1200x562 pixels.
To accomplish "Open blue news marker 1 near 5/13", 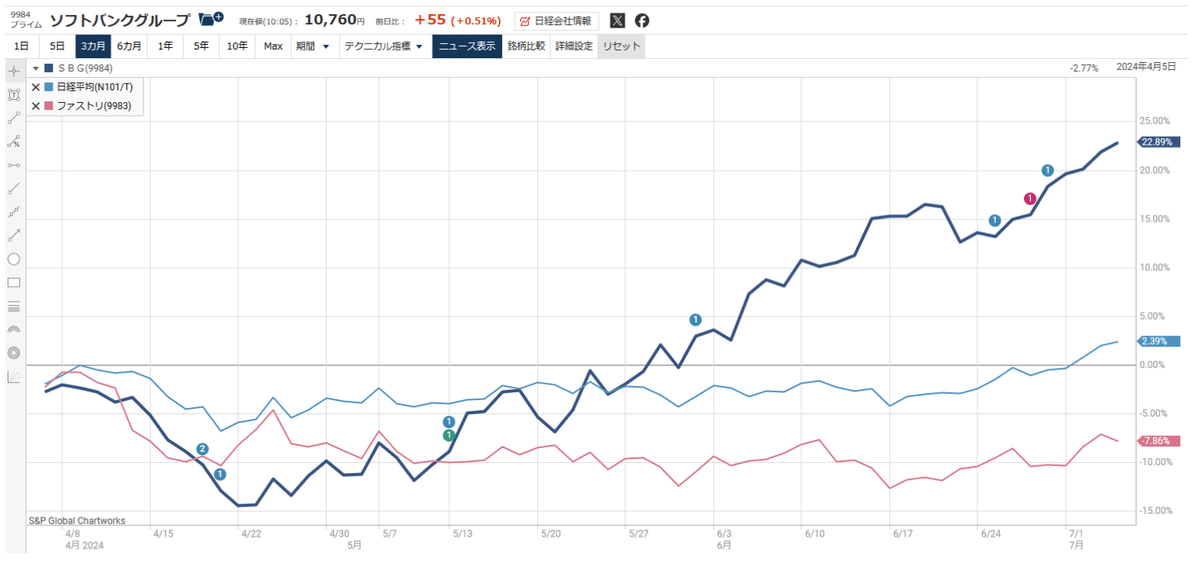I will point(449,423).
